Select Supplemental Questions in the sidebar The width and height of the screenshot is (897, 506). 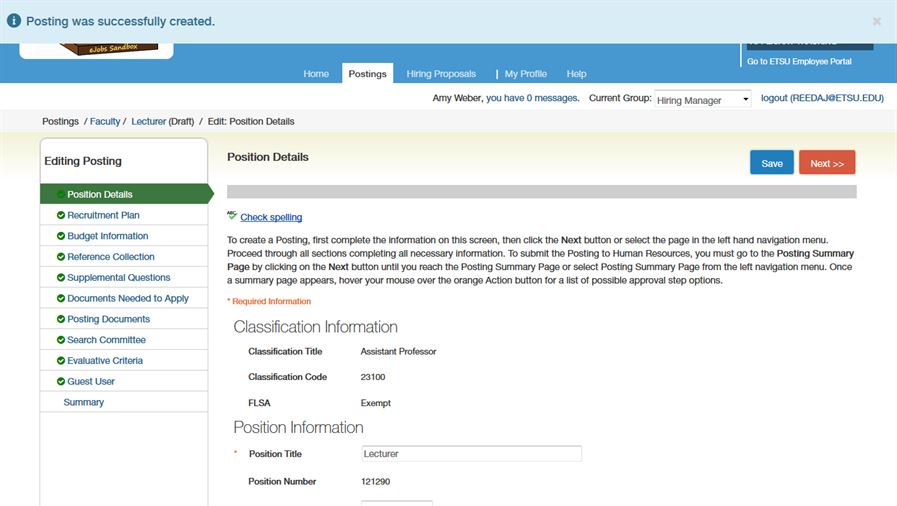point(118,278)
